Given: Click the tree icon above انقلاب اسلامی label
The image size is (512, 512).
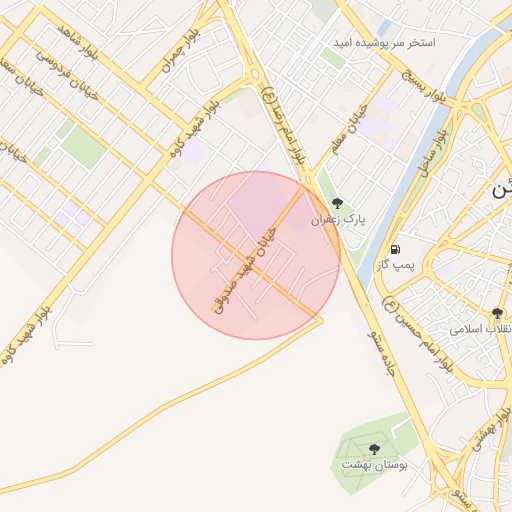Looking at the screenshot, I should click(x=497, y=313).
